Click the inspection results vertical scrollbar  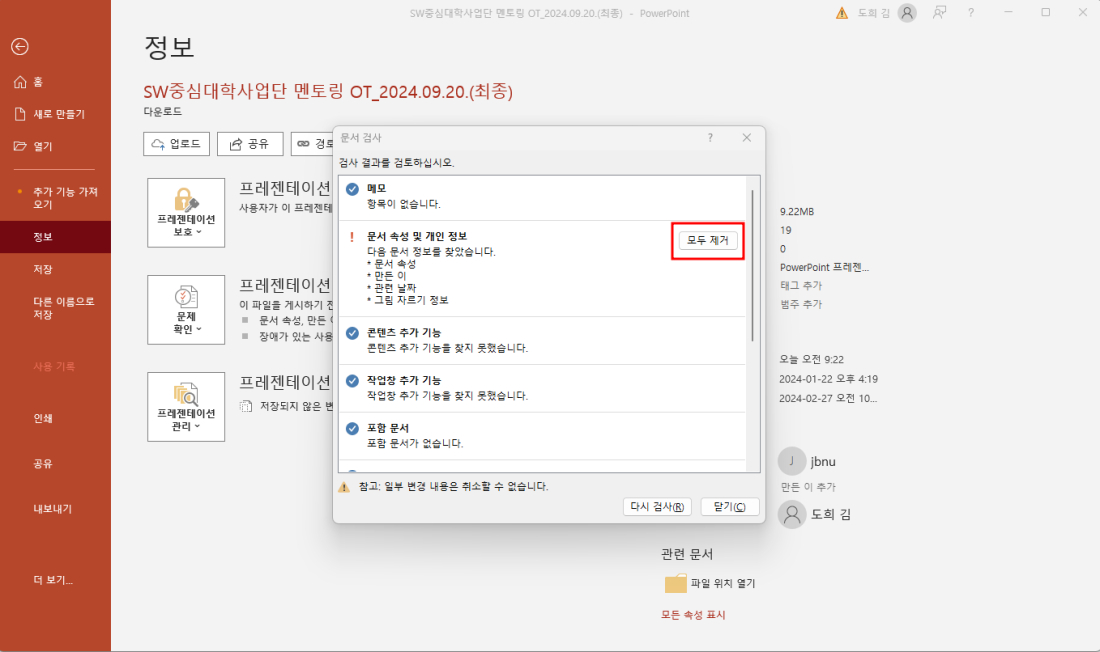pos(753,260)
